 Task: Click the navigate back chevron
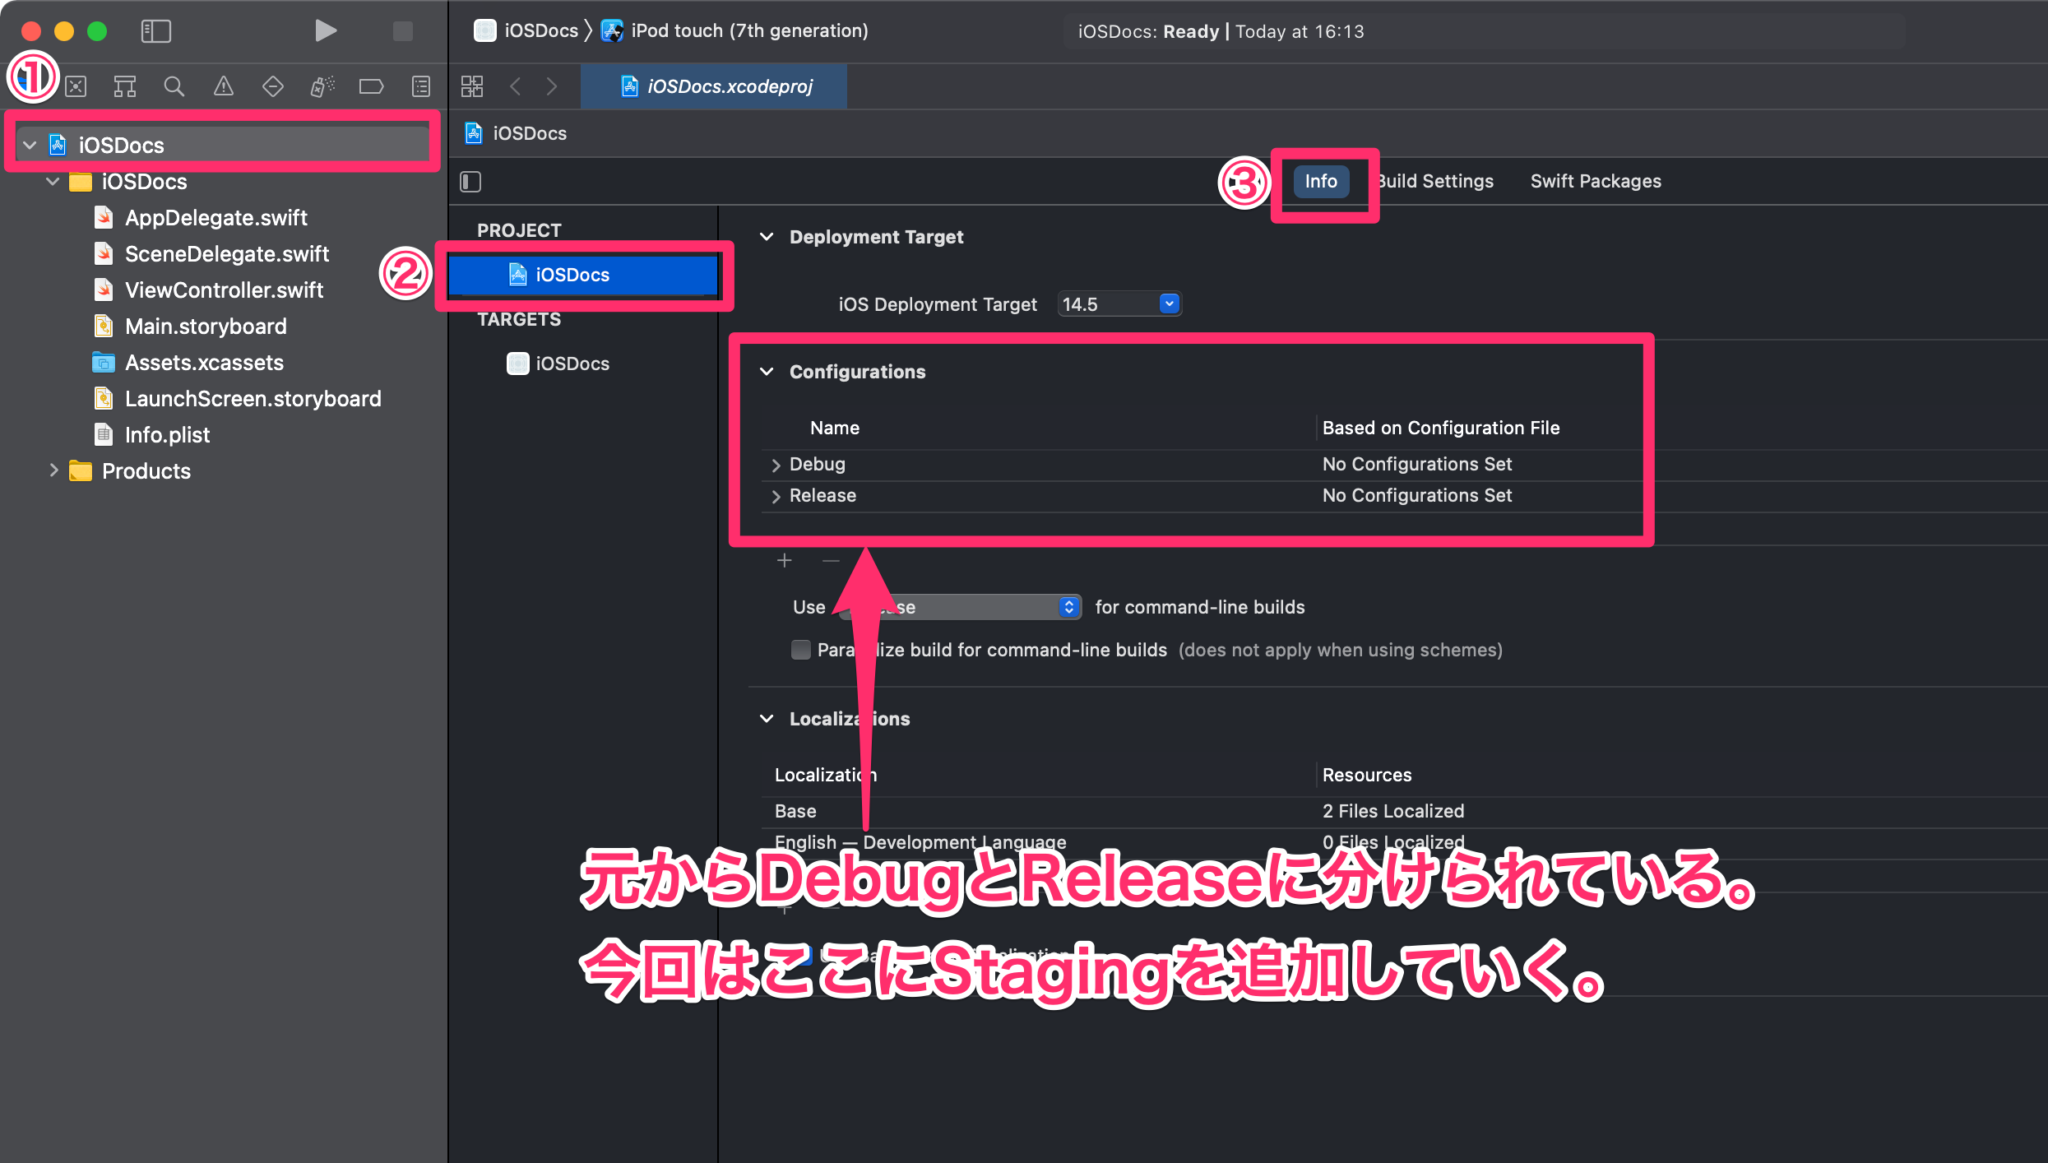515,86
